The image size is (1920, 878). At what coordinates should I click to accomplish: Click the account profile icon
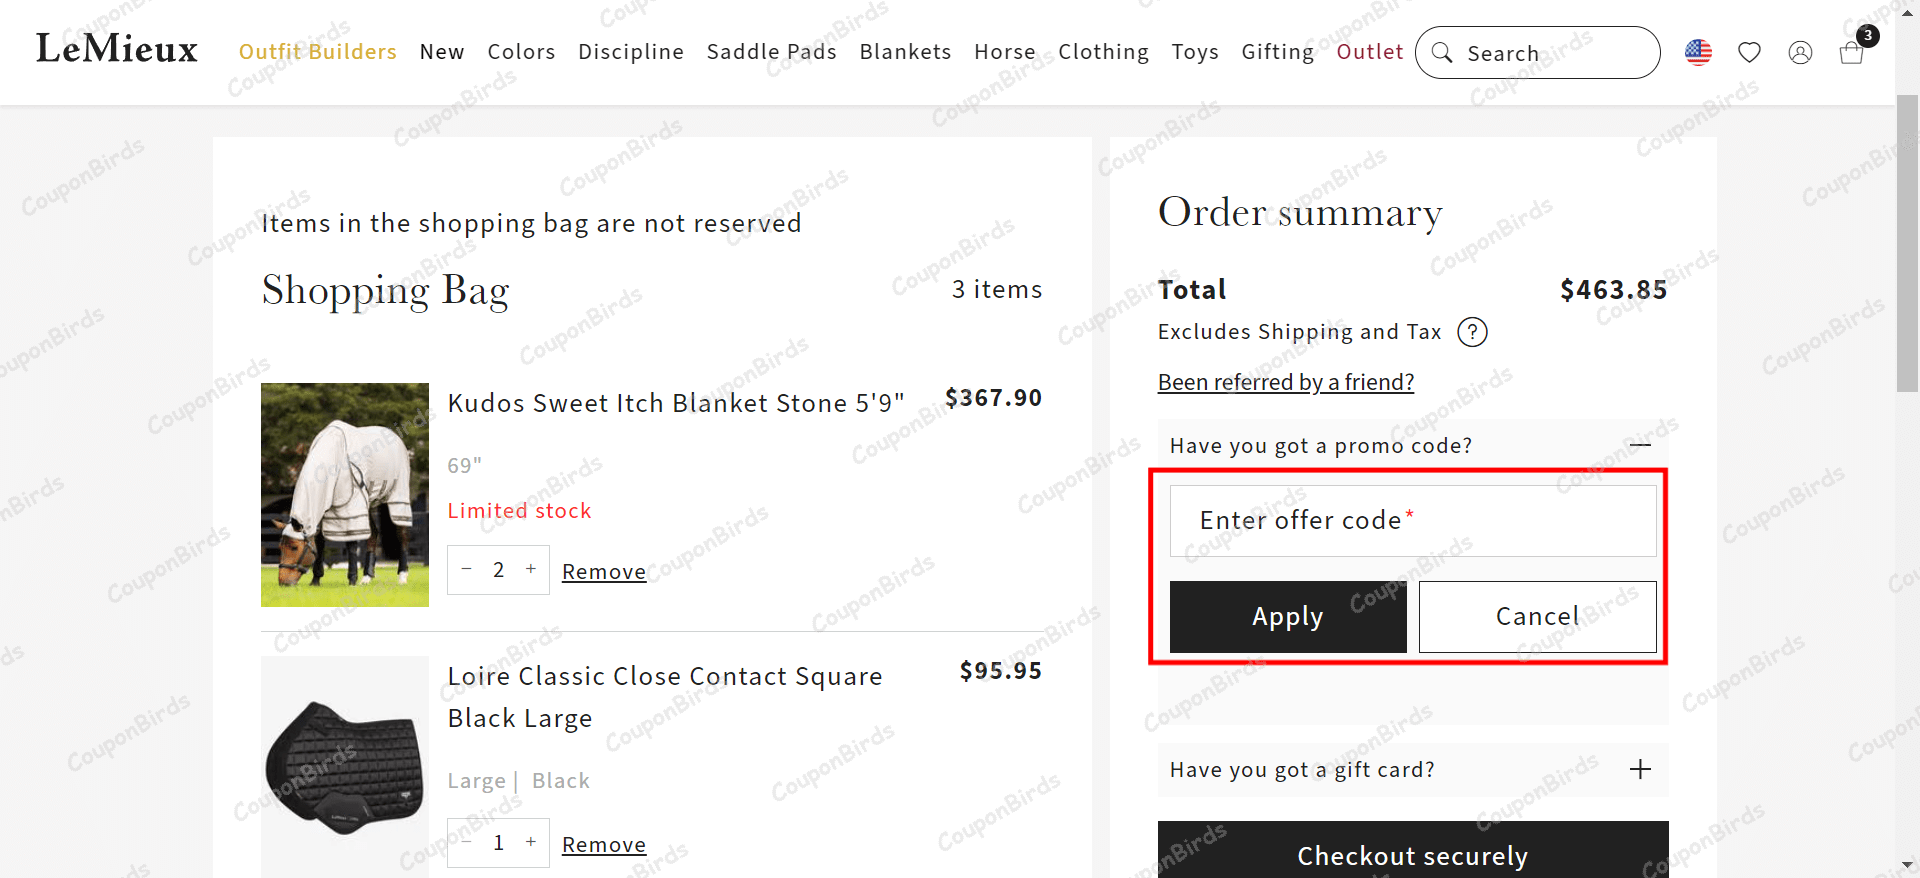click(1800, 52)
